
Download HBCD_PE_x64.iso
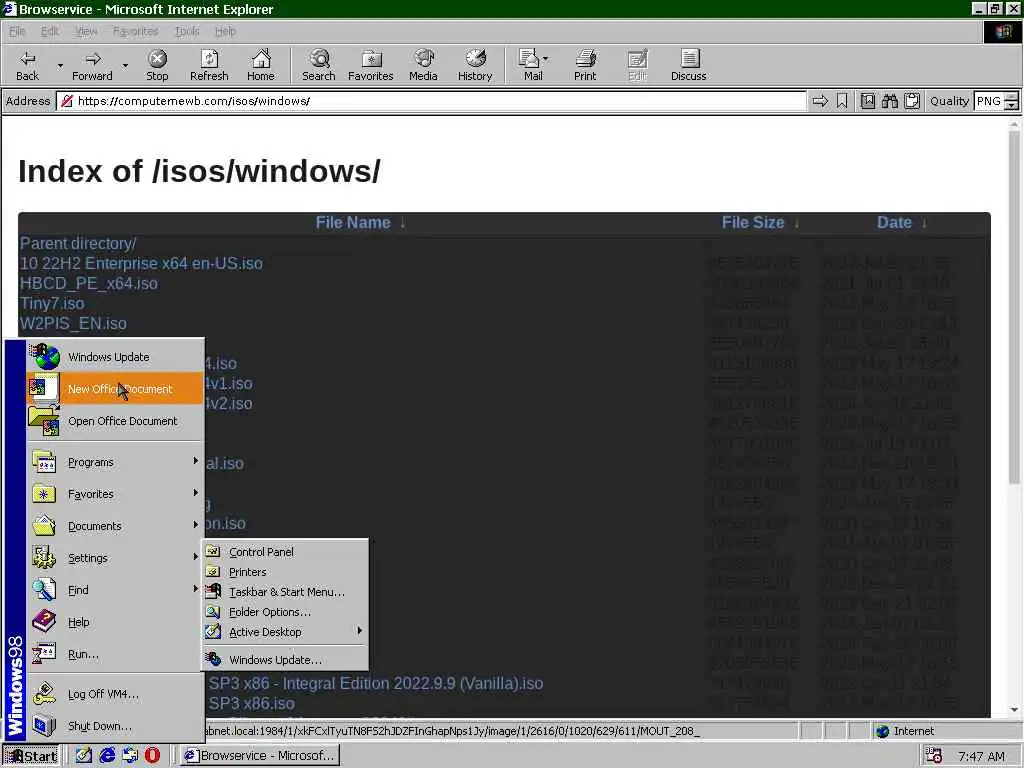point(89,283)
